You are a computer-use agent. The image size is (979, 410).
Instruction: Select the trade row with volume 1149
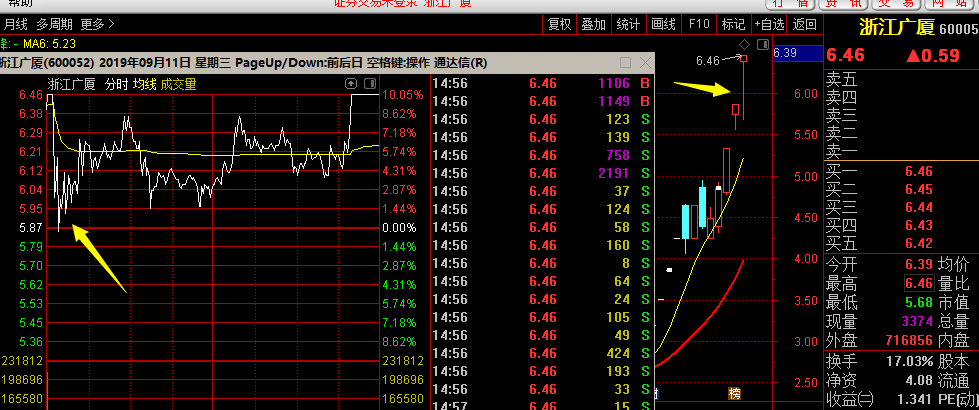pos(542,101)
